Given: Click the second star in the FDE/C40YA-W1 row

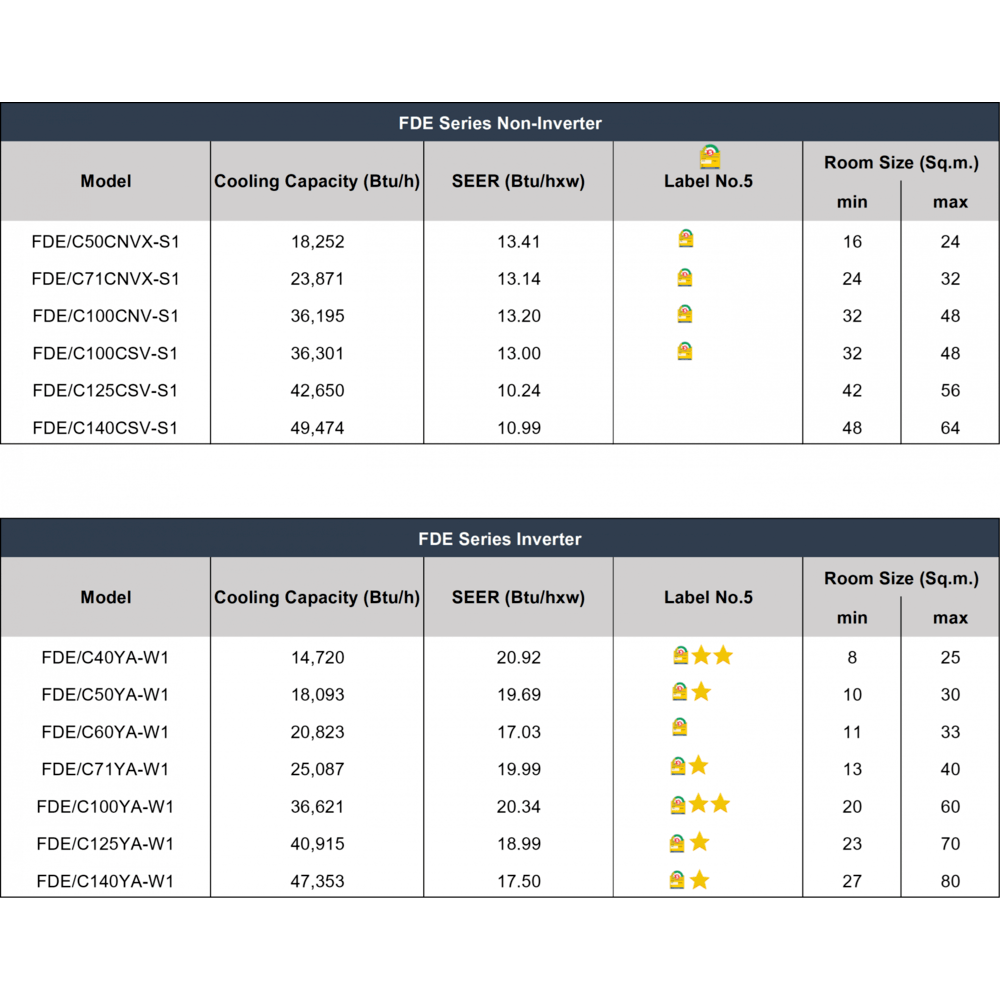Looking at the screenshot, I should (722, 656).
